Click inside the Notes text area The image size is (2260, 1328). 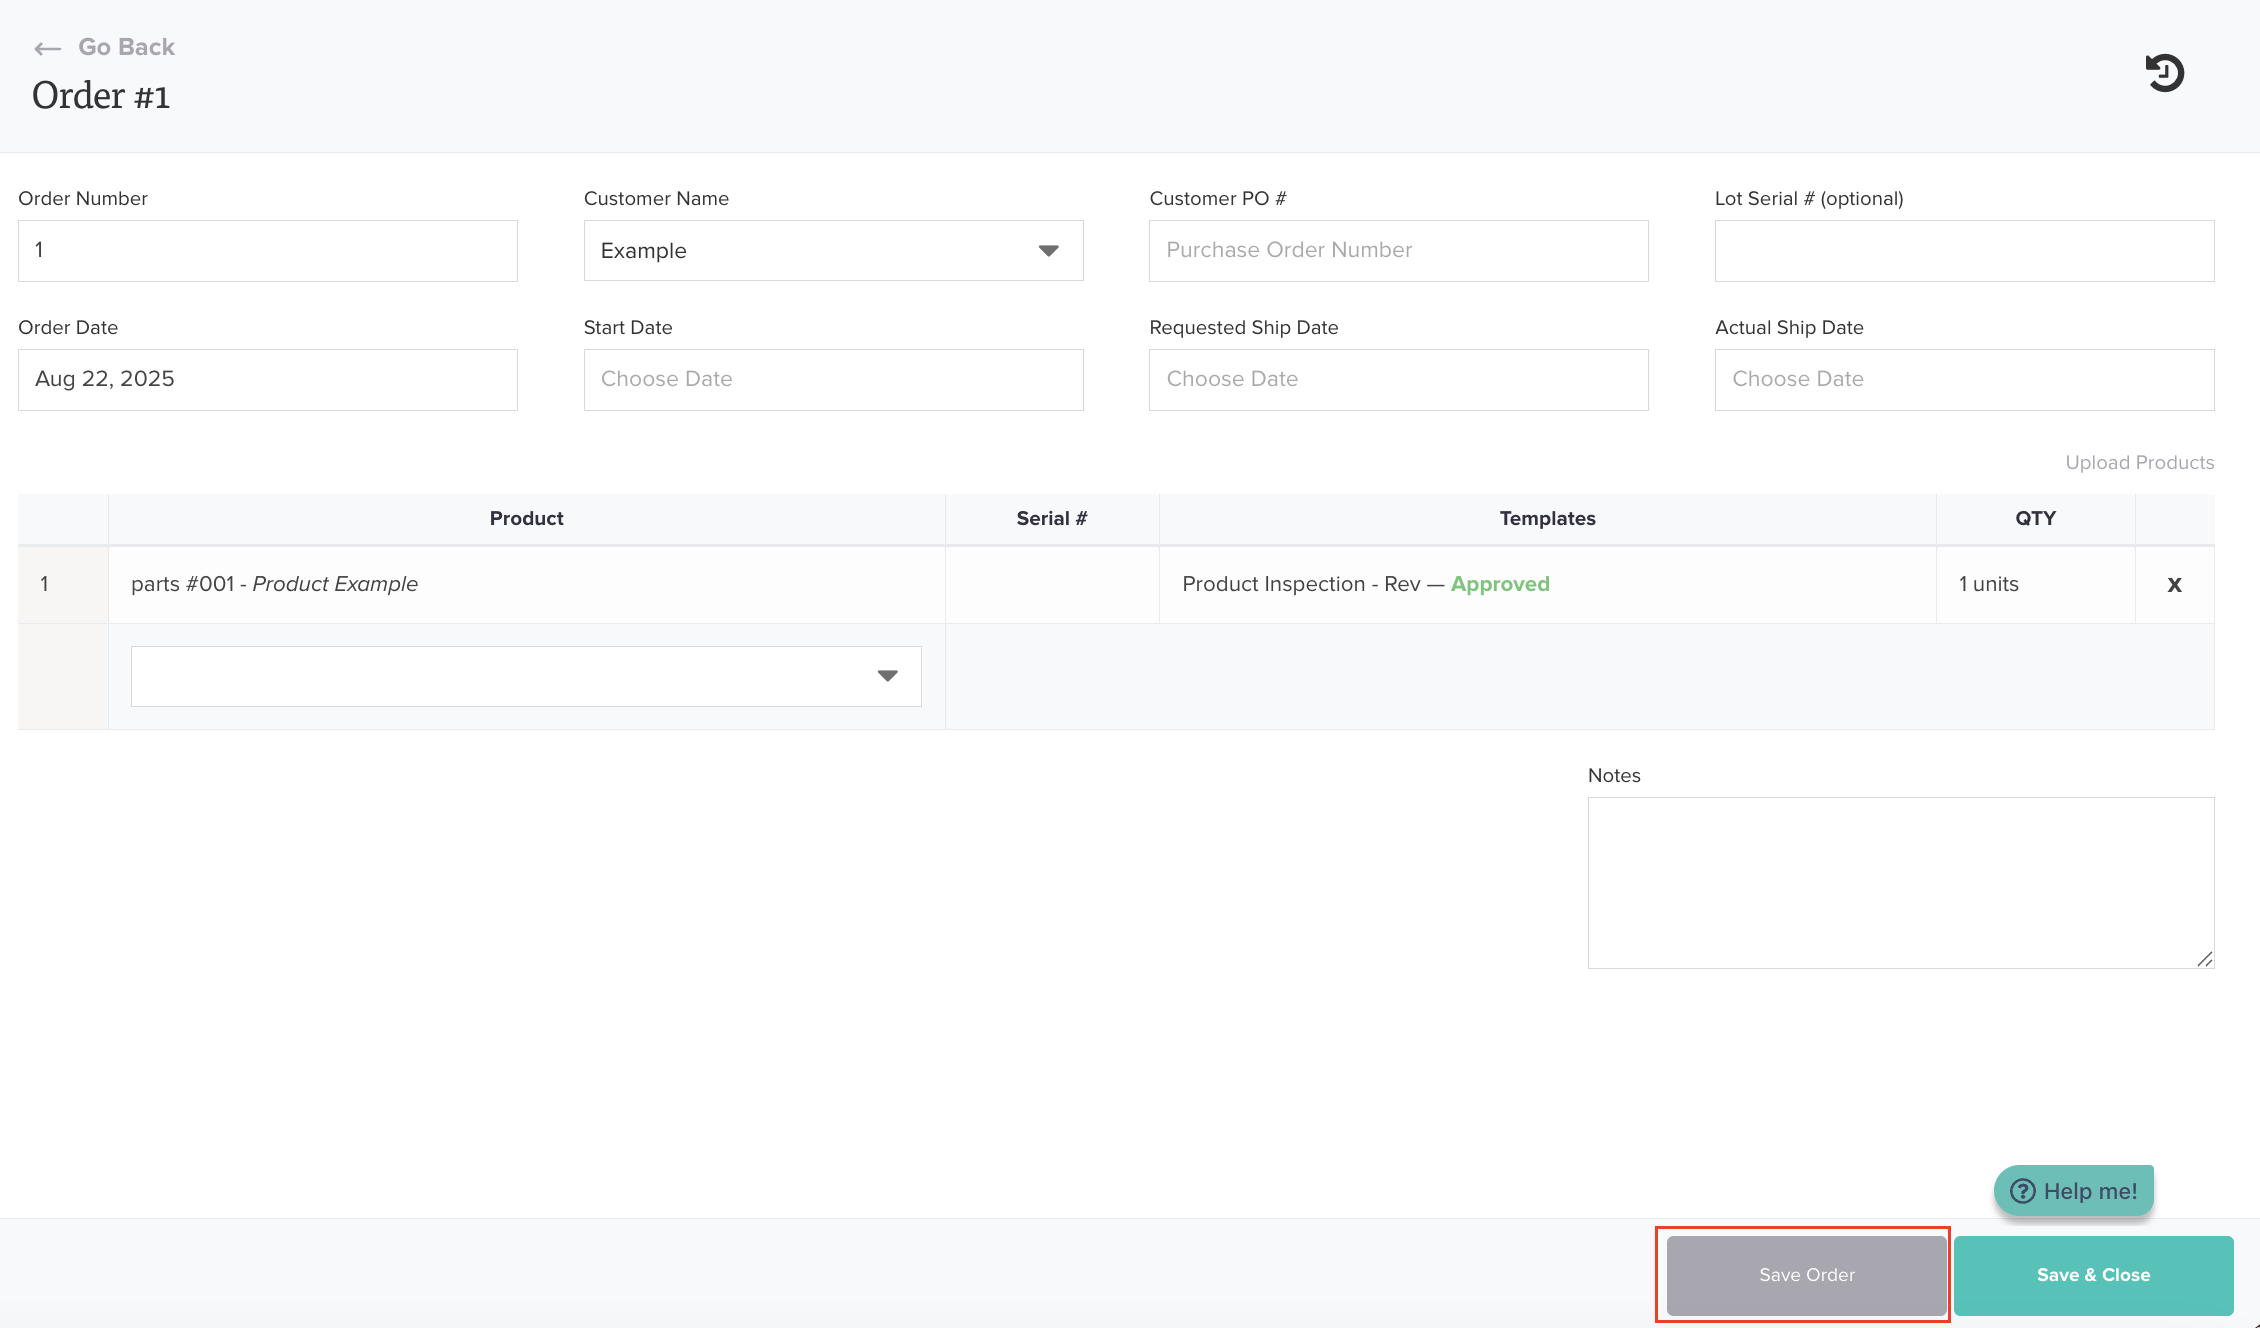pos(1900,882)
